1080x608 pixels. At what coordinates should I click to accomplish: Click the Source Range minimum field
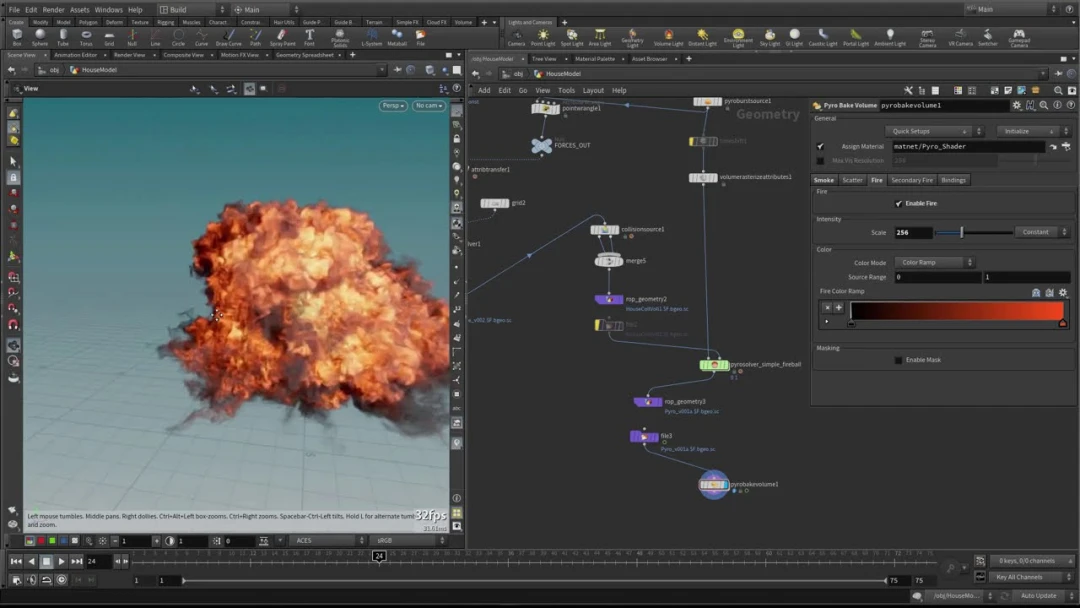click(x=937, y=277)
